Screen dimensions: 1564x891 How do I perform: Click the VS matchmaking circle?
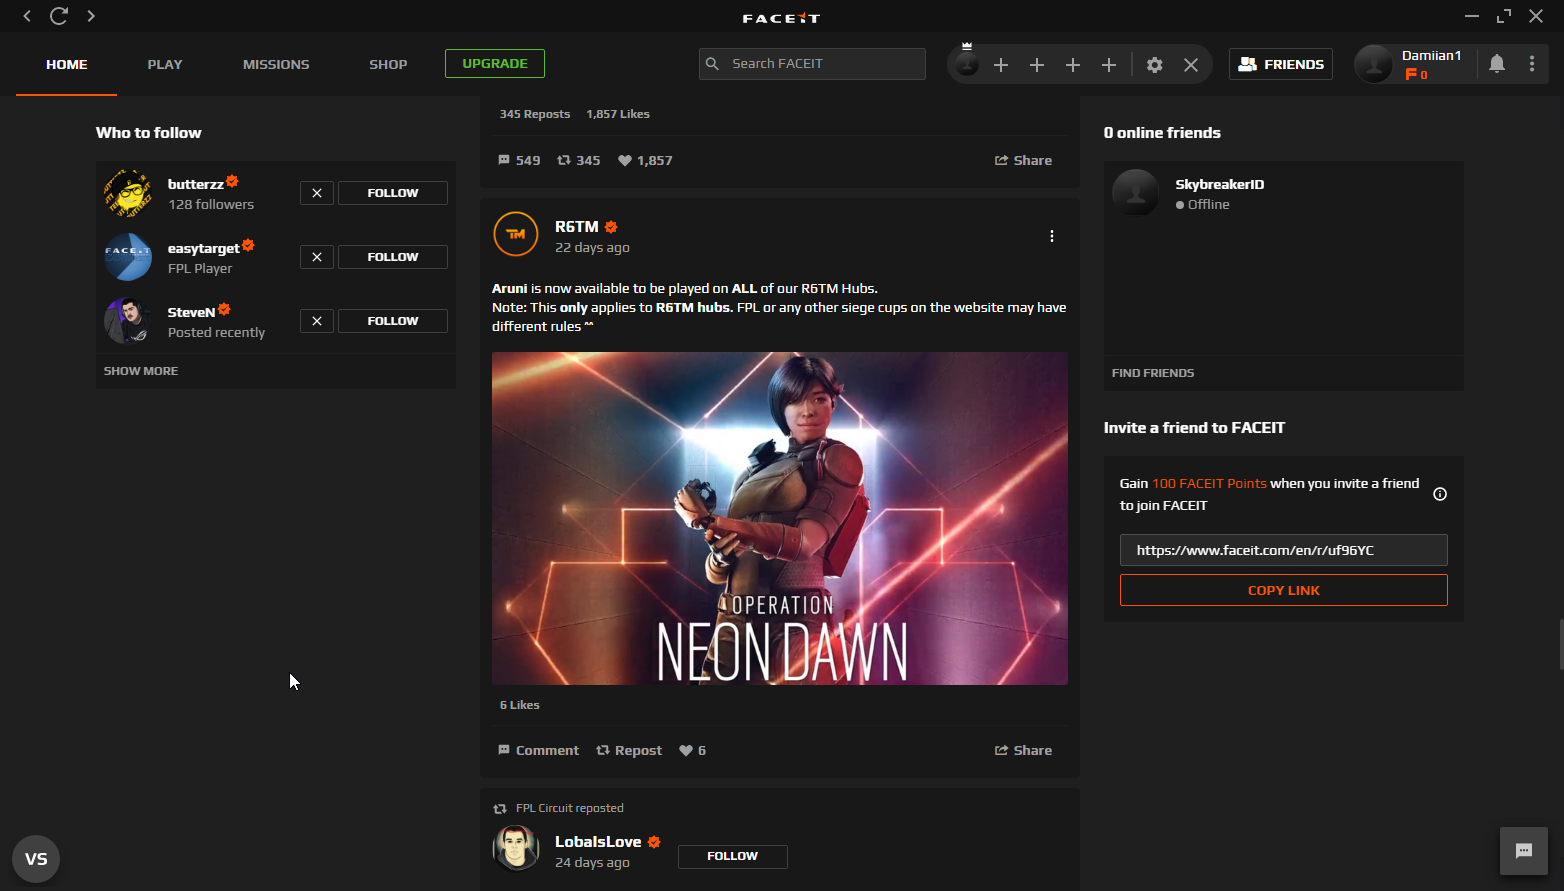pos(36,859)
